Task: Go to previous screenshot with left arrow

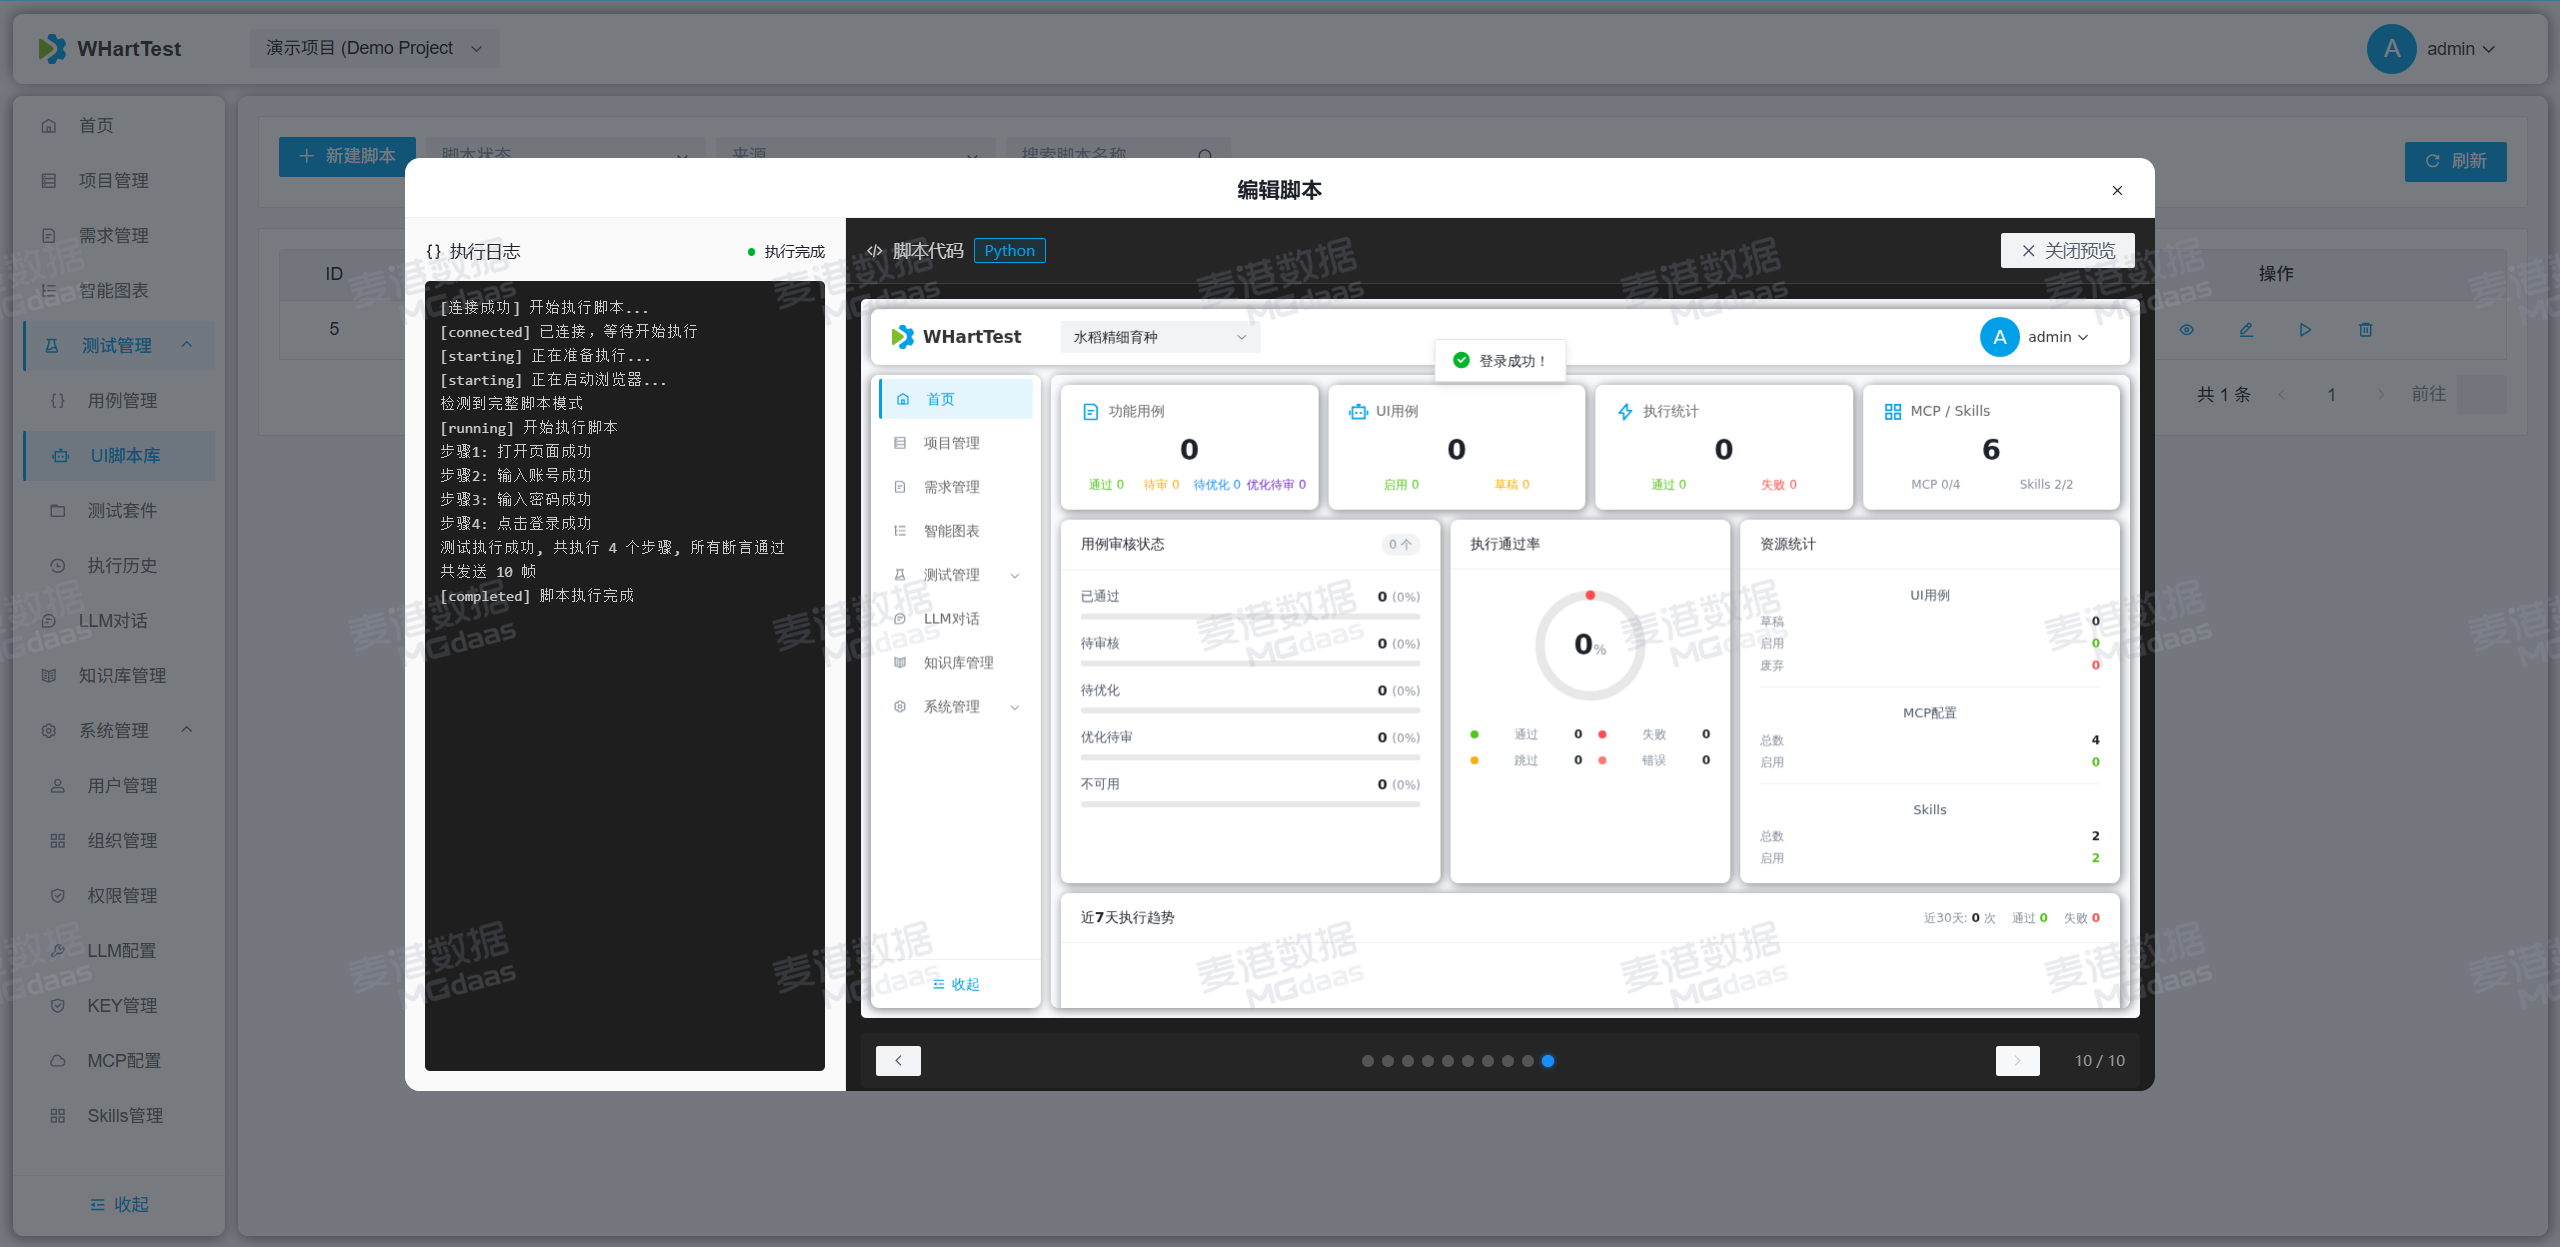Action: pos(898,1060)
